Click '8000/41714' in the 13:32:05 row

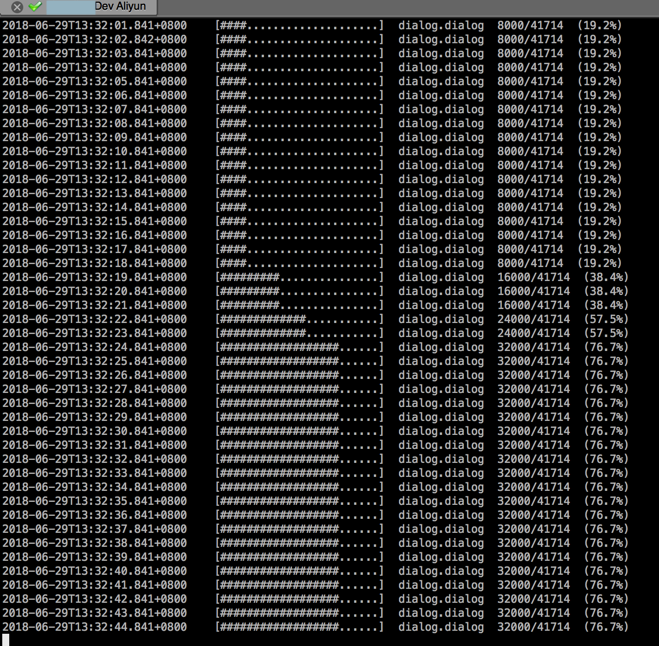tap(530, 82)
